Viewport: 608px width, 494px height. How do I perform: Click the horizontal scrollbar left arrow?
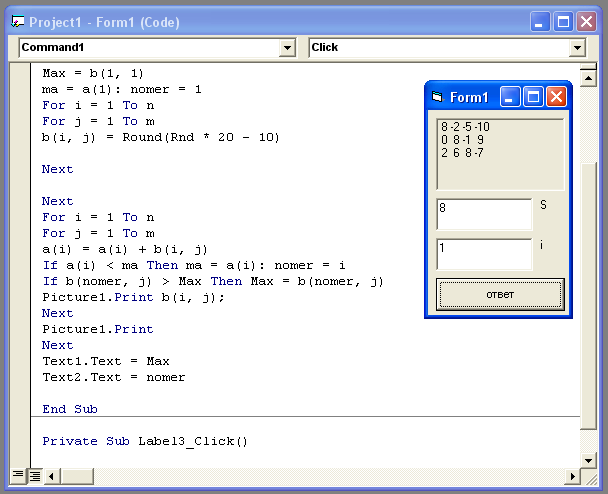click(x=52, y=476)
